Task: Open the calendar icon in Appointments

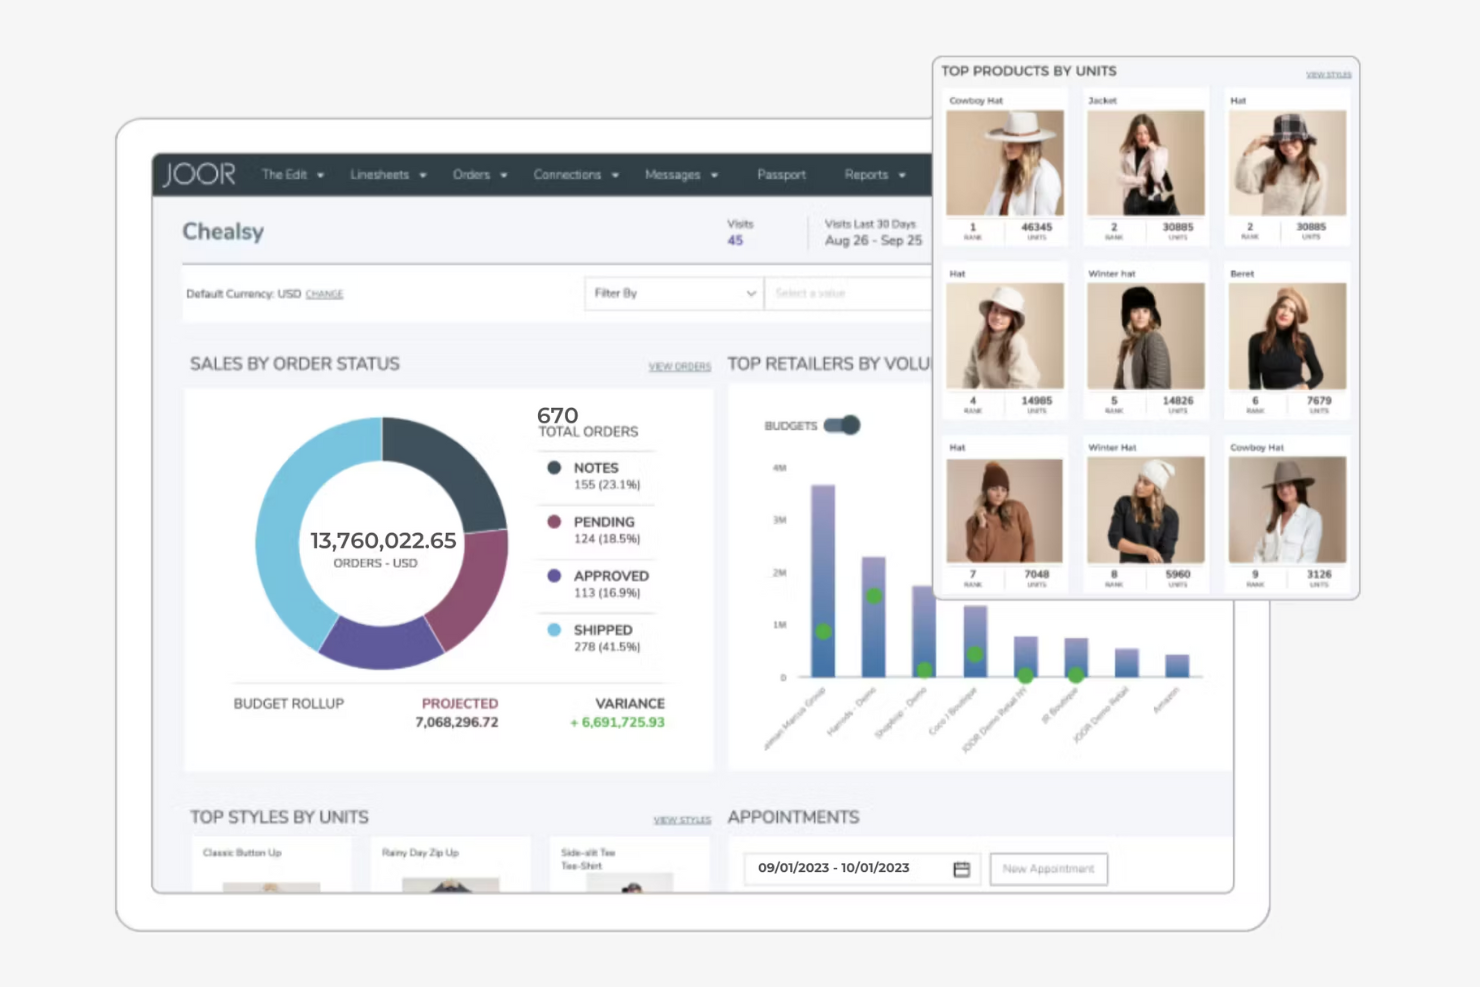Action: [959, 869]
